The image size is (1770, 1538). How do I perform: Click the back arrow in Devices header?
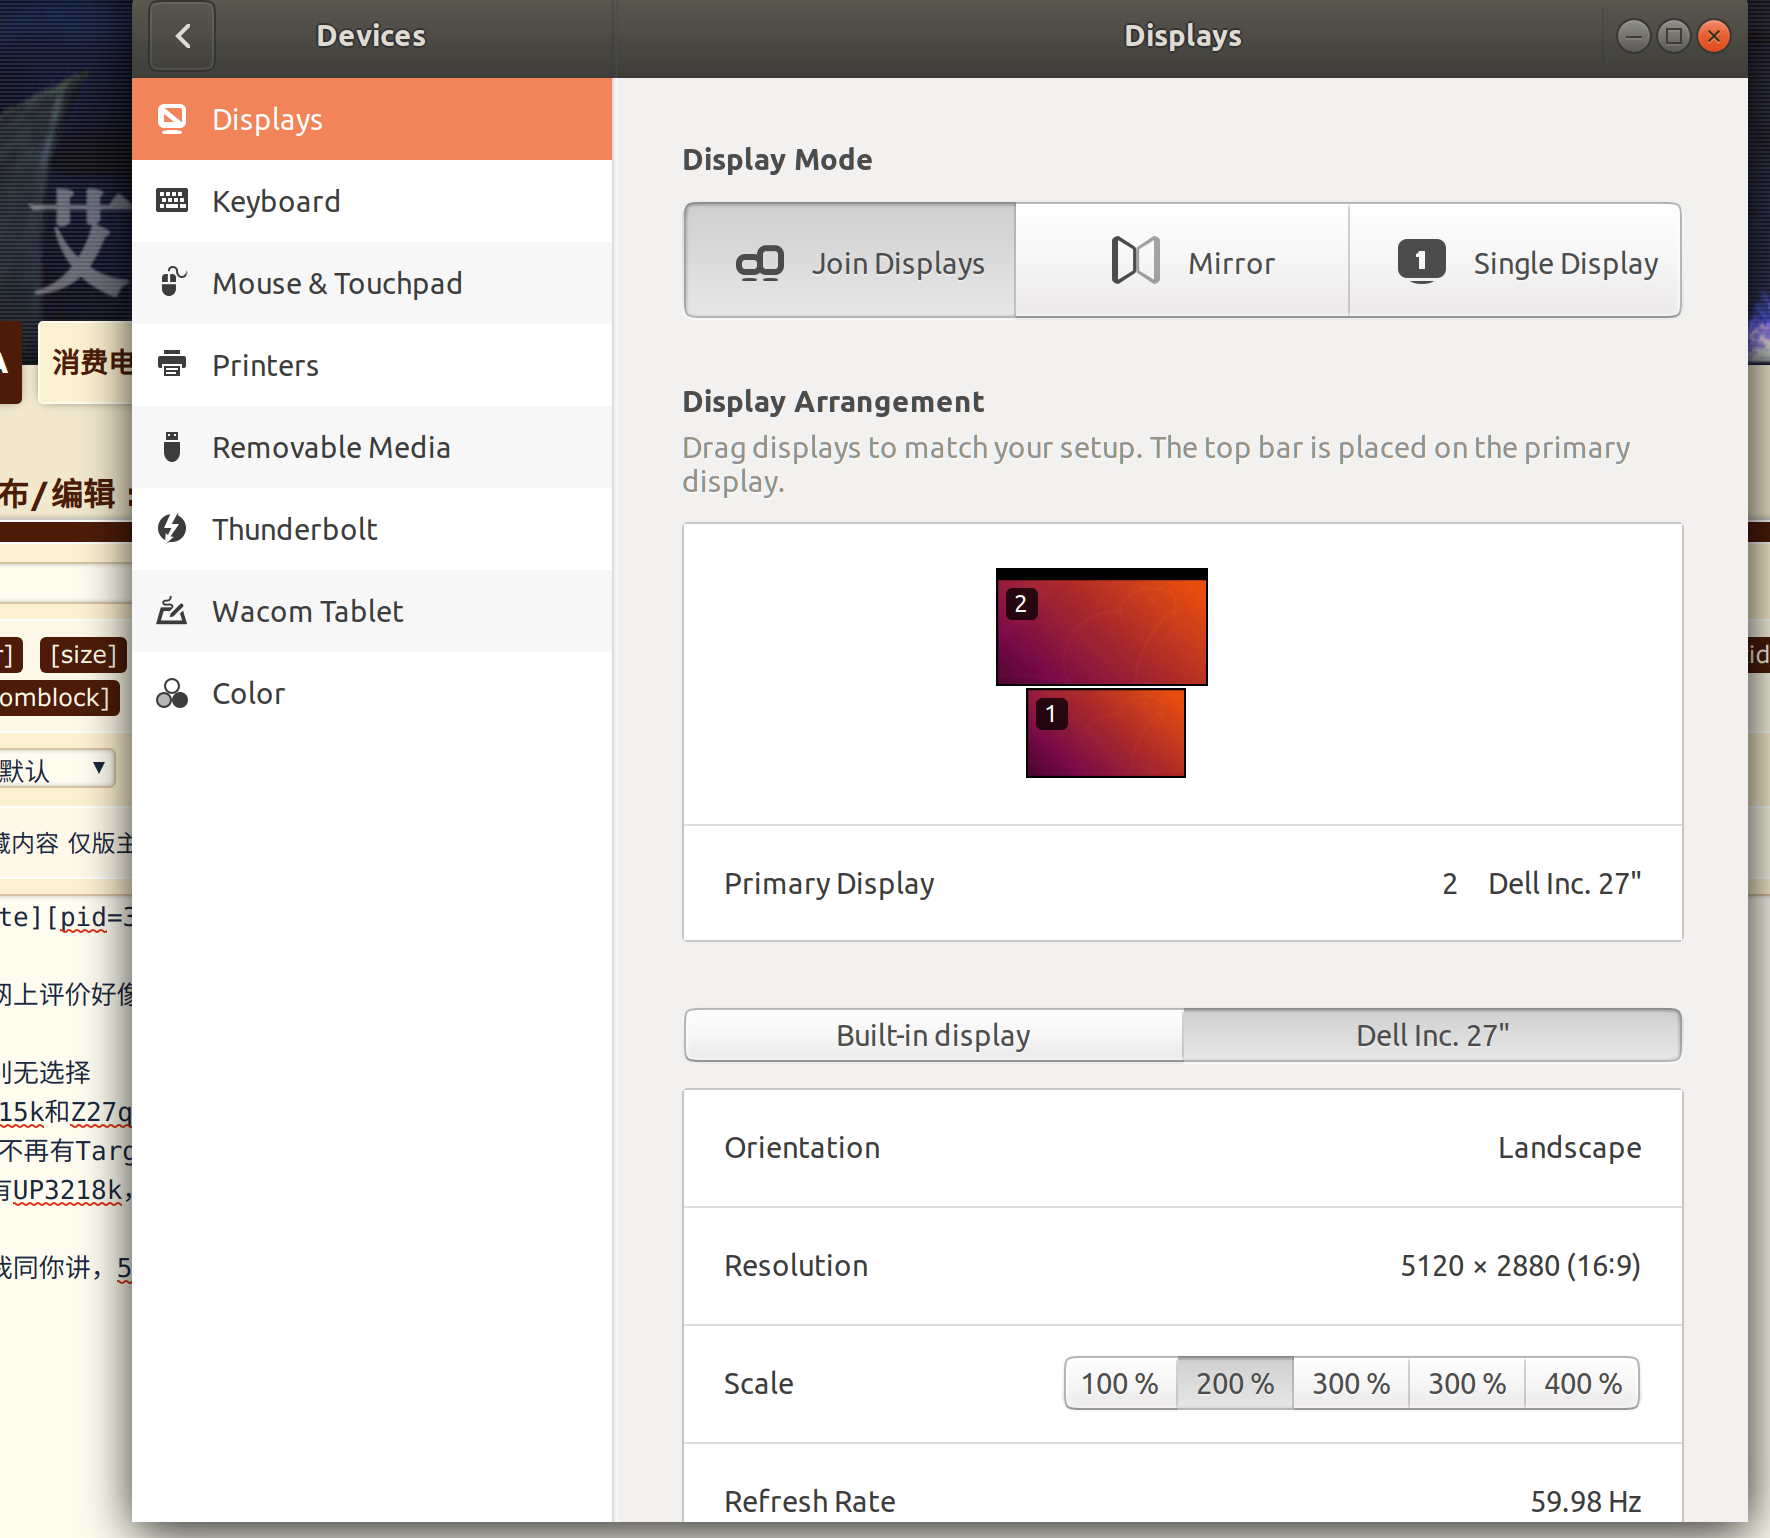click(182, 37)
